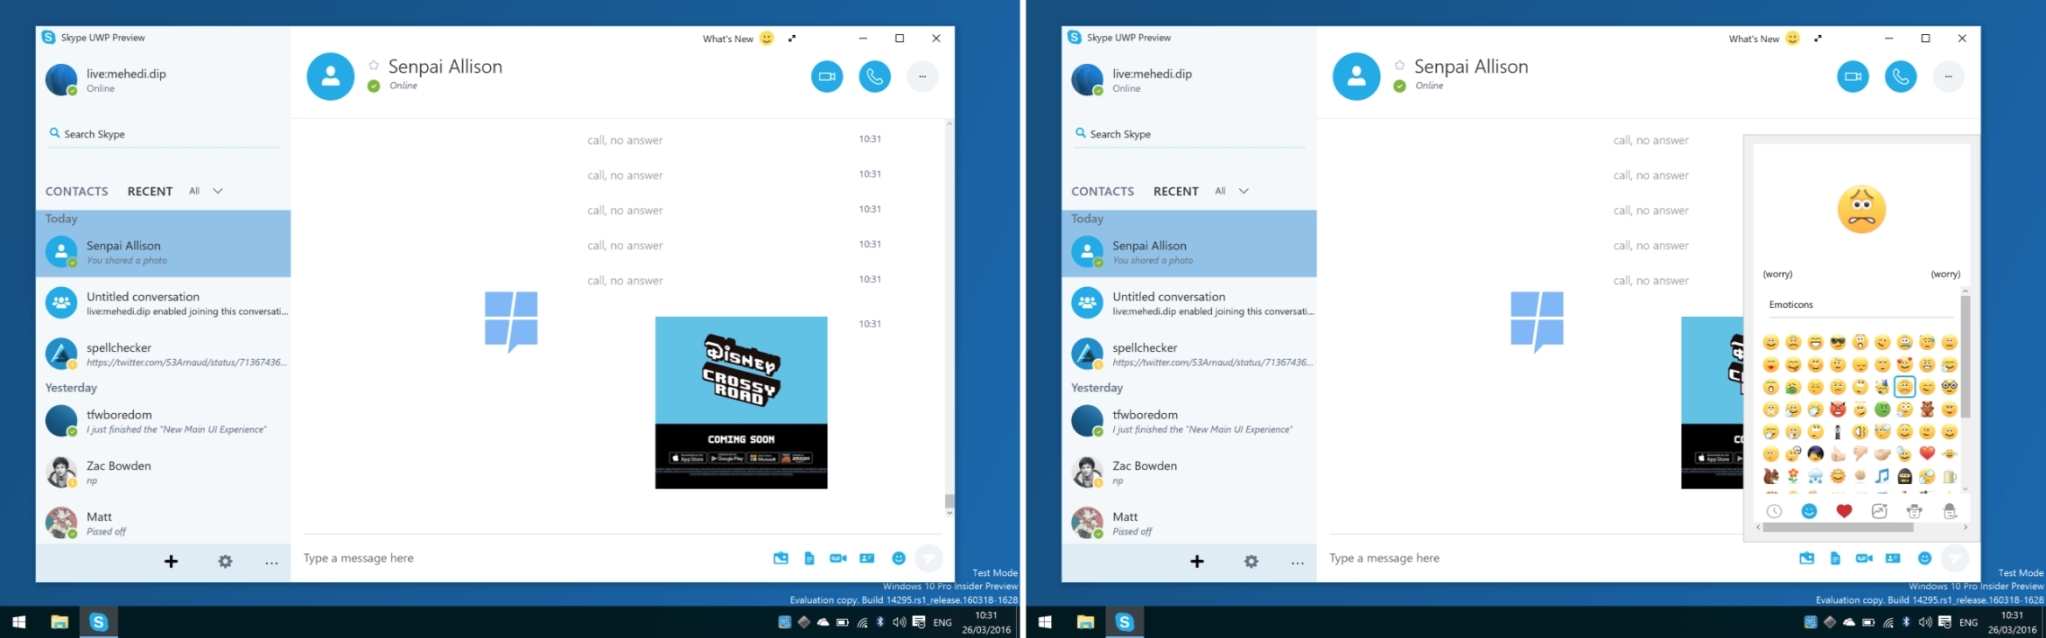Switch to CONTACTS tab in left window

pyautogui.click(x=76, y=191)
